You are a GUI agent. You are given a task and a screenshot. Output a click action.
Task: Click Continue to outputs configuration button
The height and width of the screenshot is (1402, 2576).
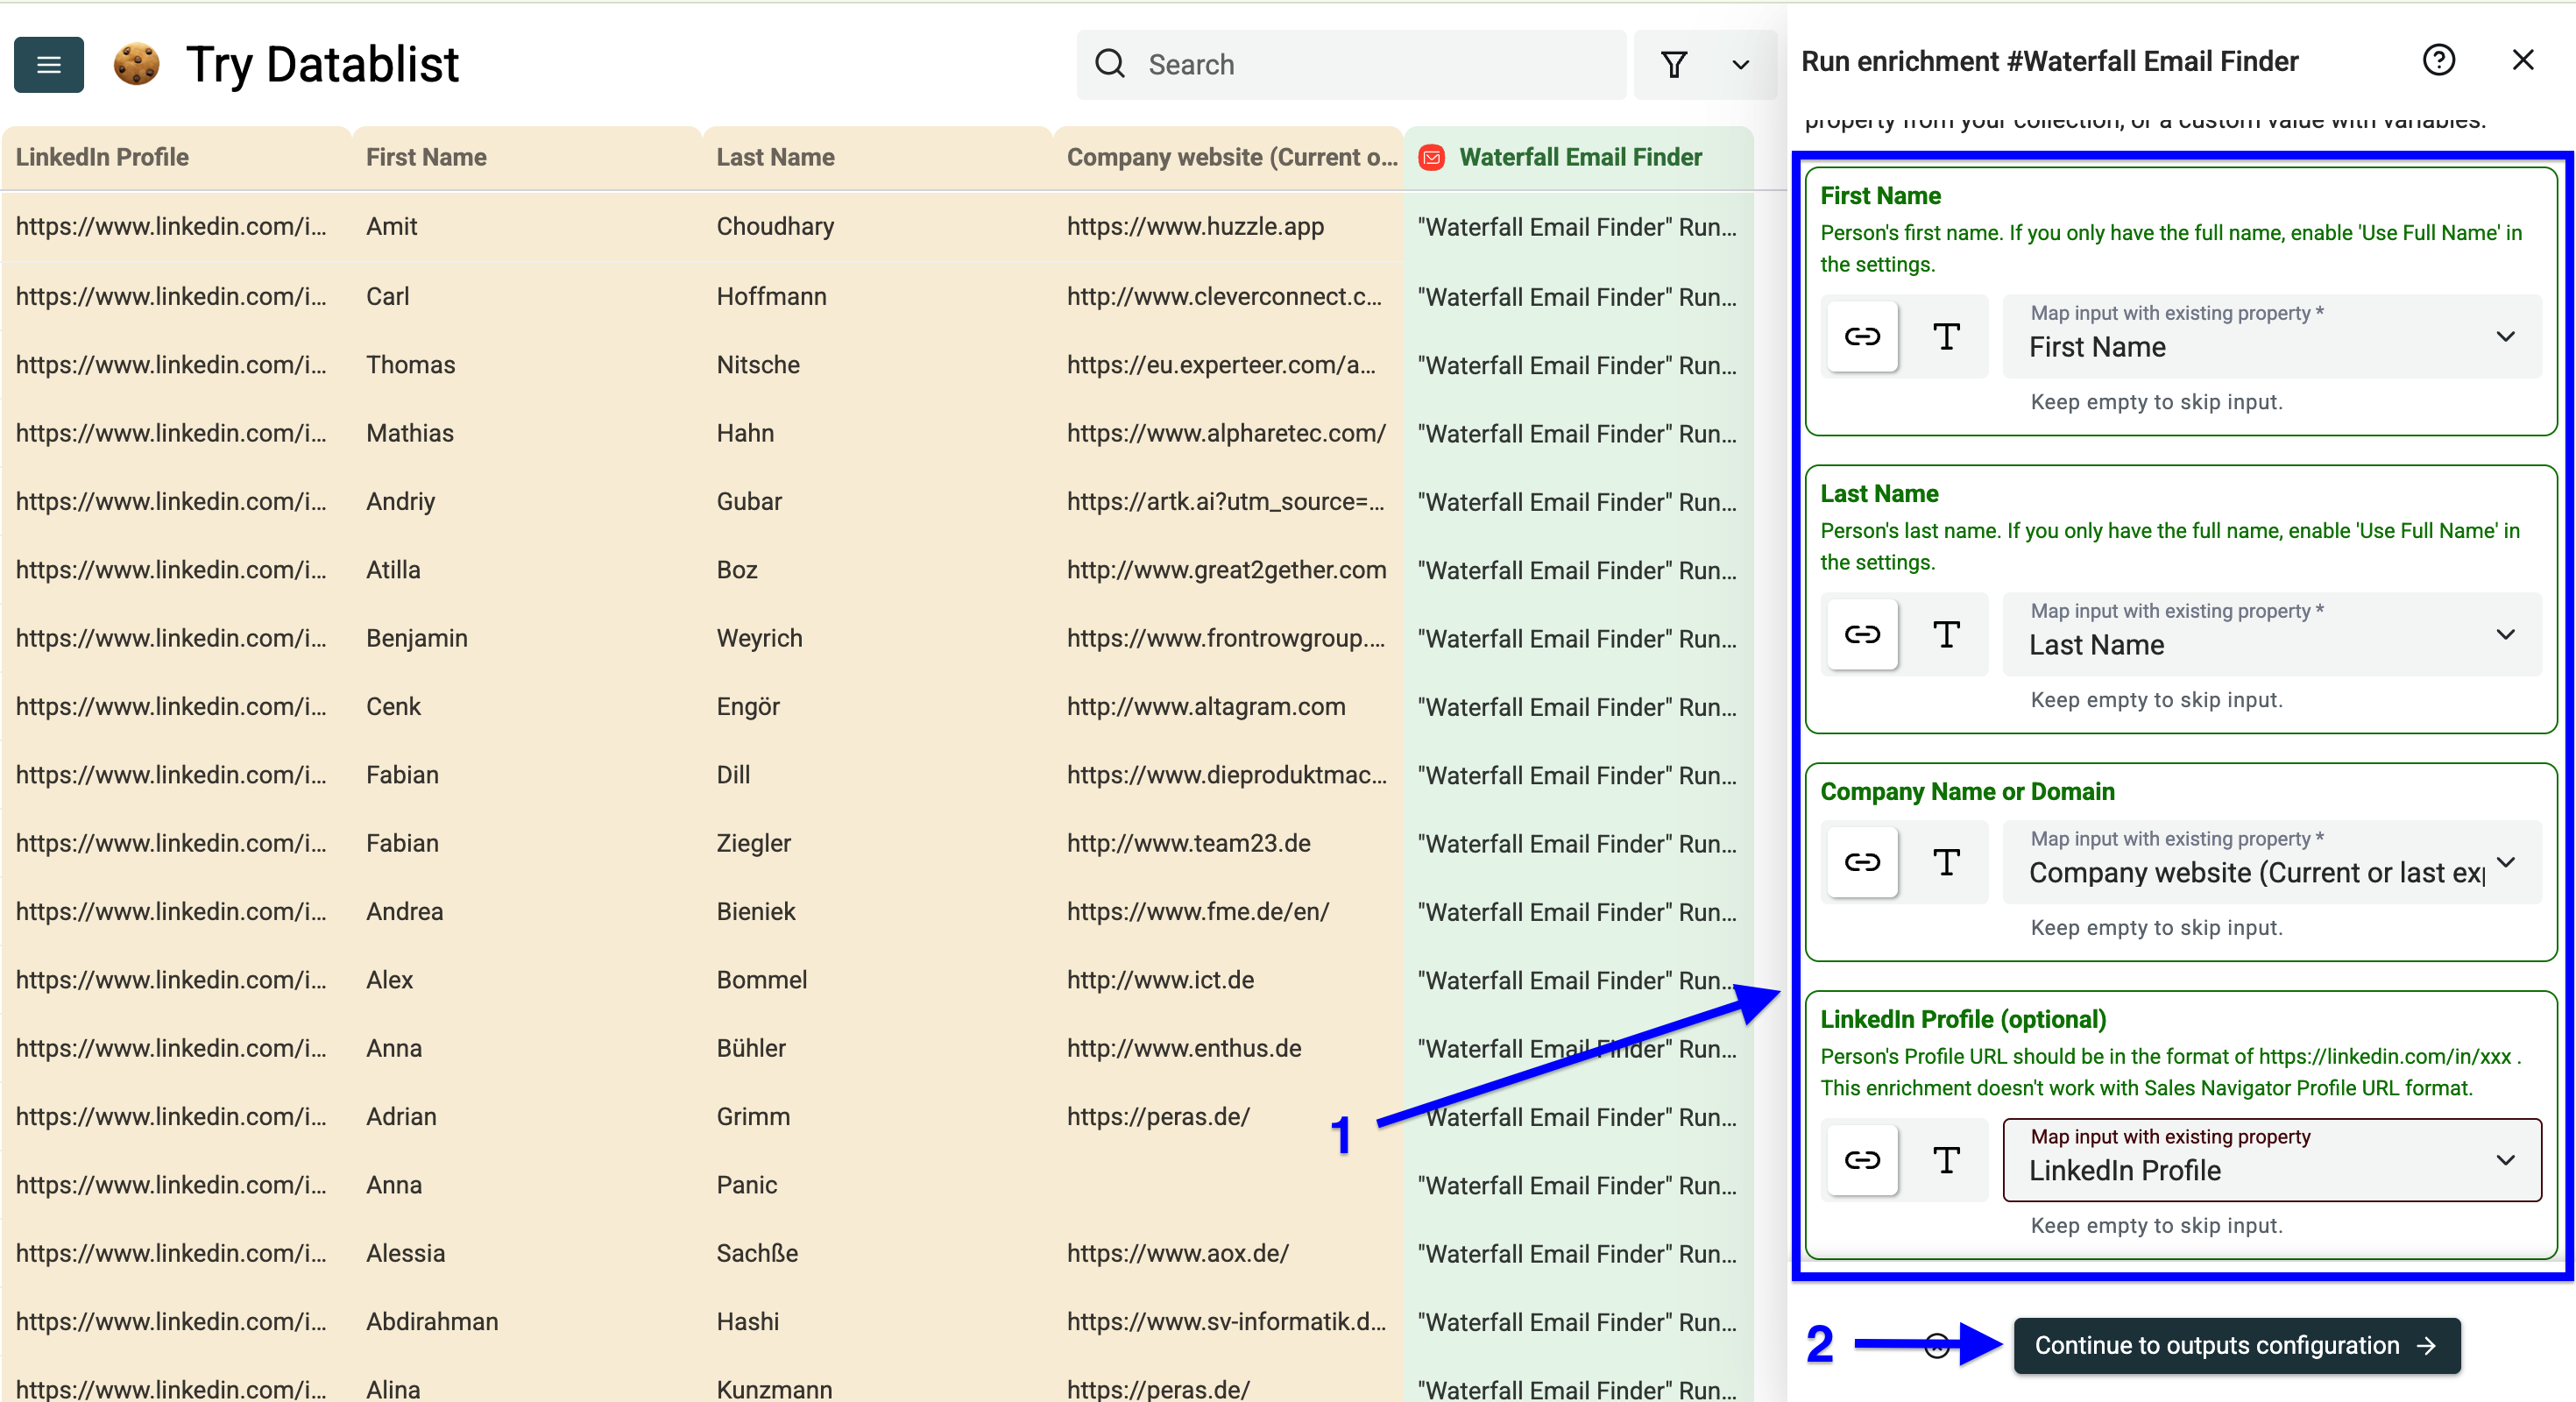tap(2236, 1346)
